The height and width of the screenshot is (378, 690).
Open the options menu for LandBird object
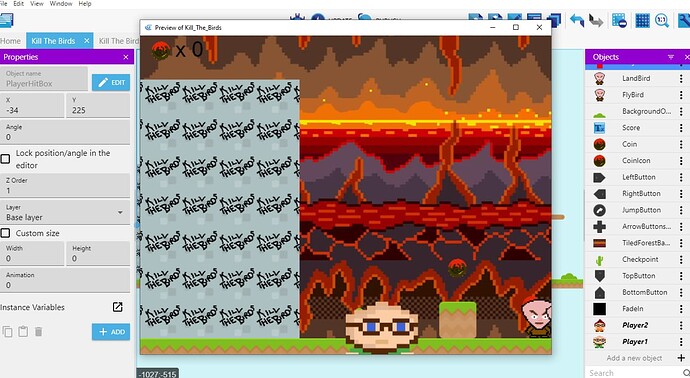[x=681, y=78]
